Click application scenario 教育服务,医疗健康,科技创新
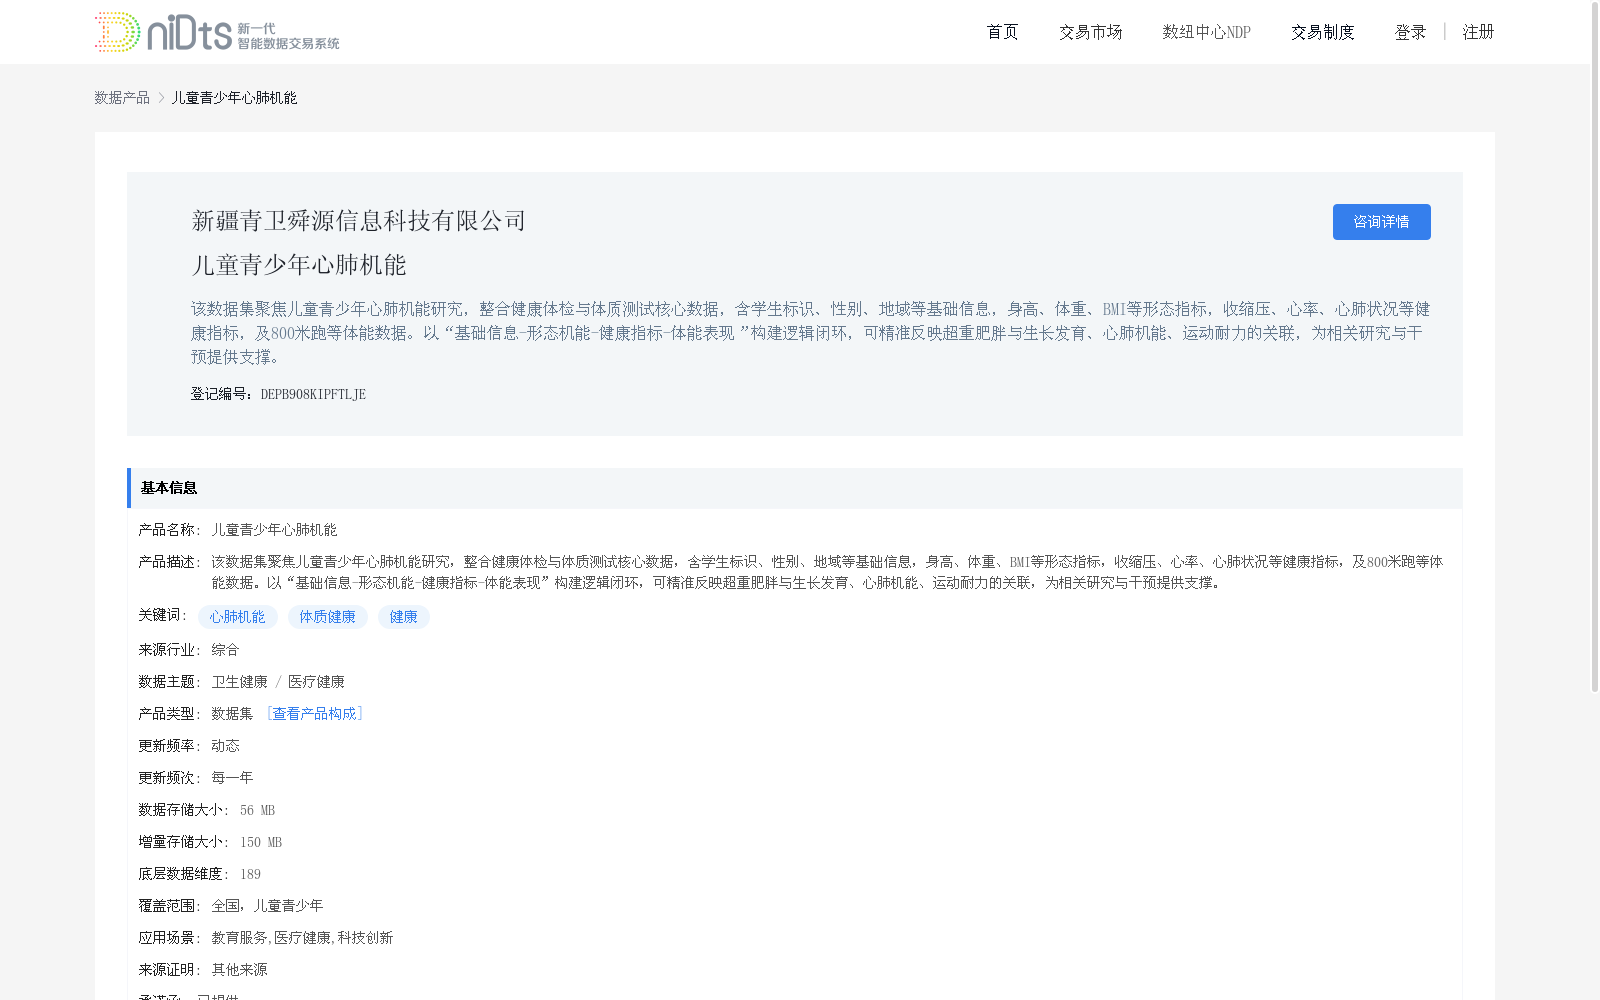The height and width of the screenshot is (1000, 1600). coord(302,937)
